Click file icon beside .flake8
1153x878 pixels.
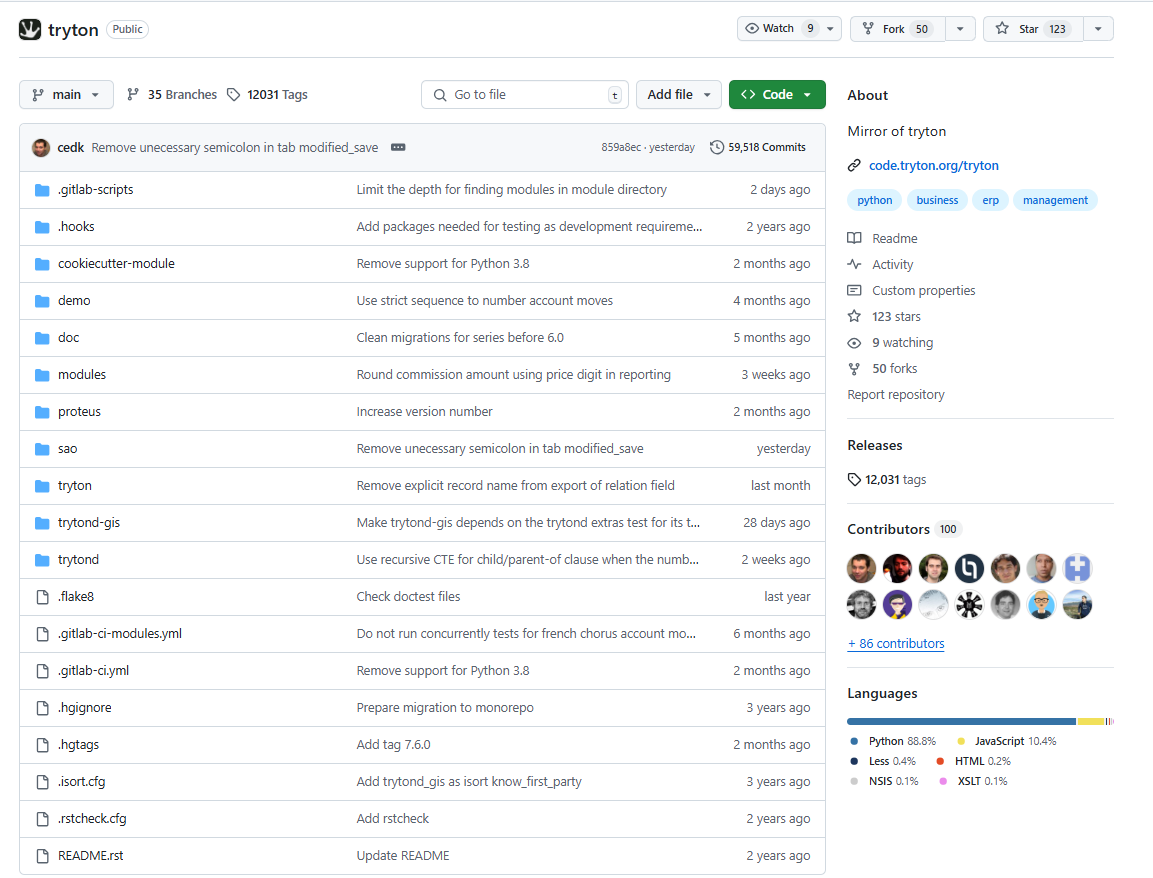43,596
